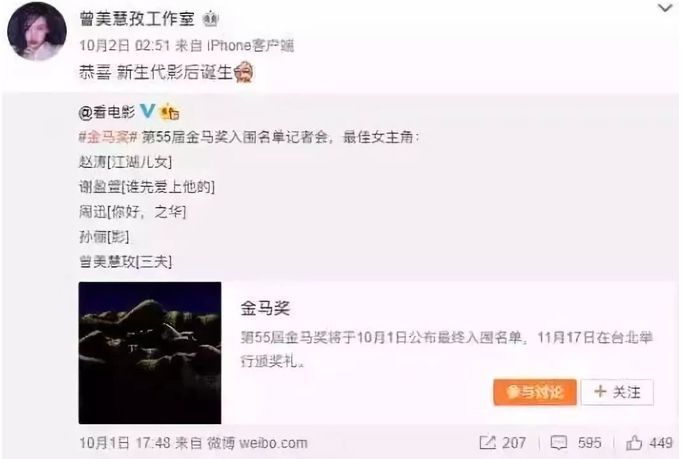This screenshot has height=459, width=684.
Task: Open the 金马奖 topic card image
Action: click(x=150, y=353)
